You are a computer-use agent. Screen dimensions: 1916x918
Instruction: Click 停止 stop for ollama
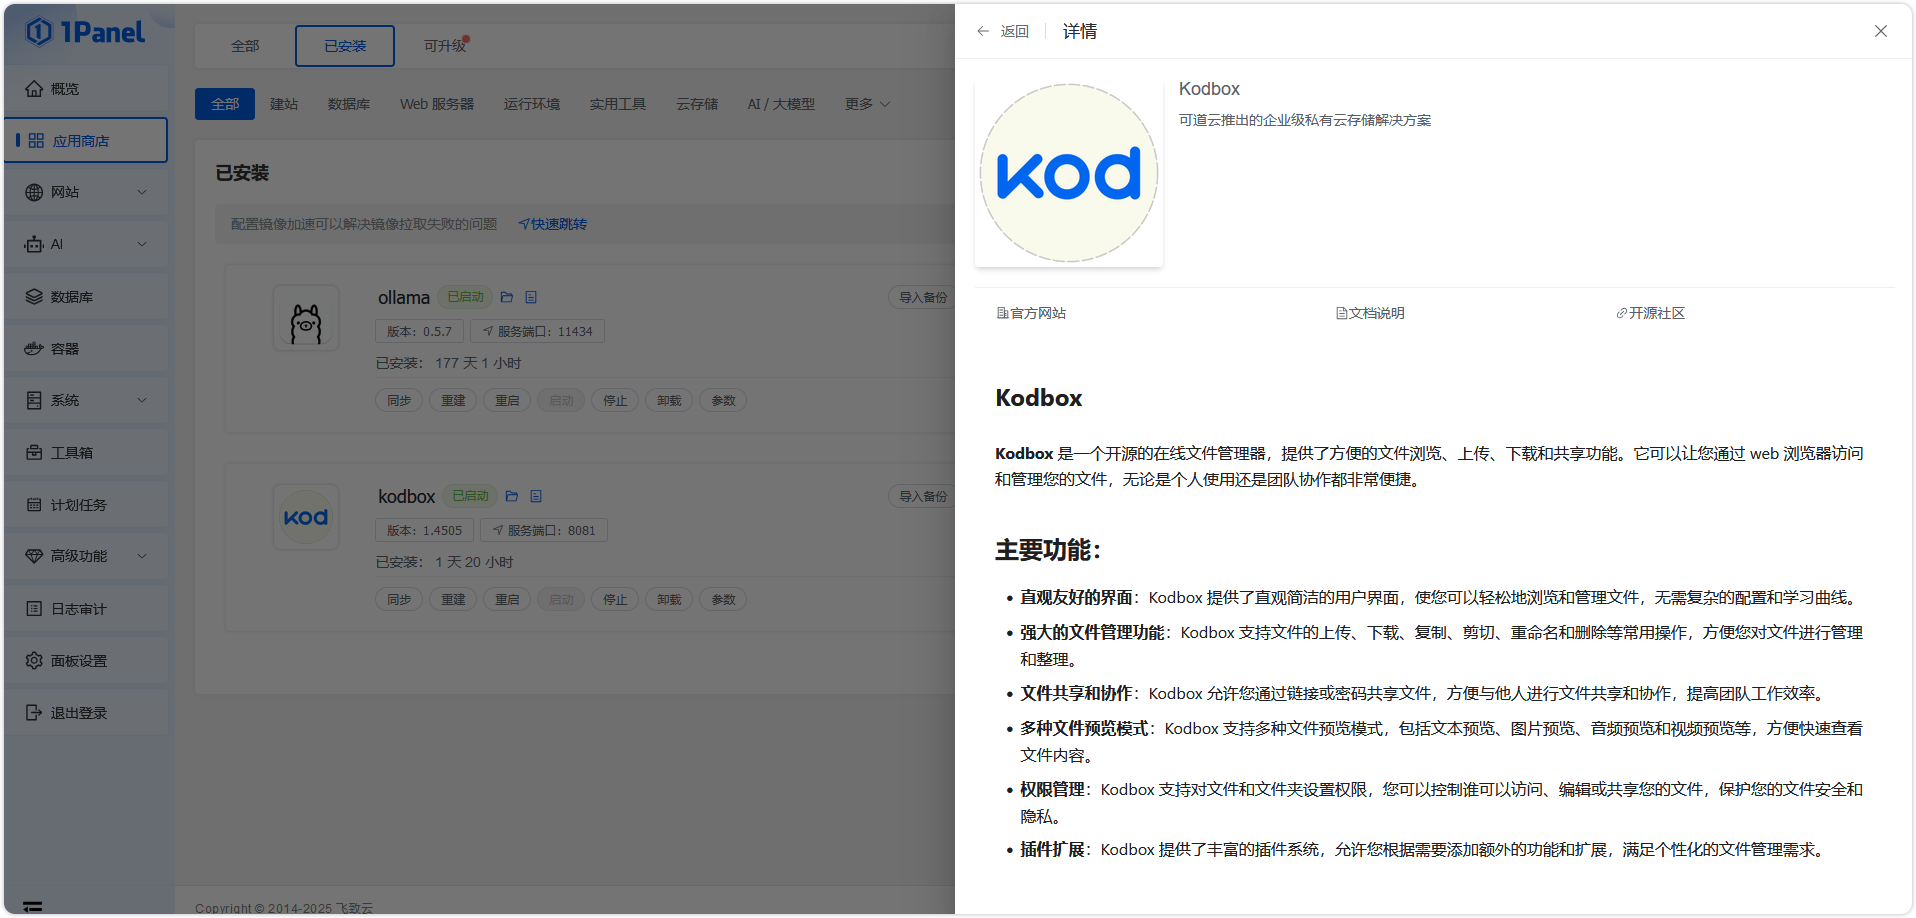click(x=615, y=400)
